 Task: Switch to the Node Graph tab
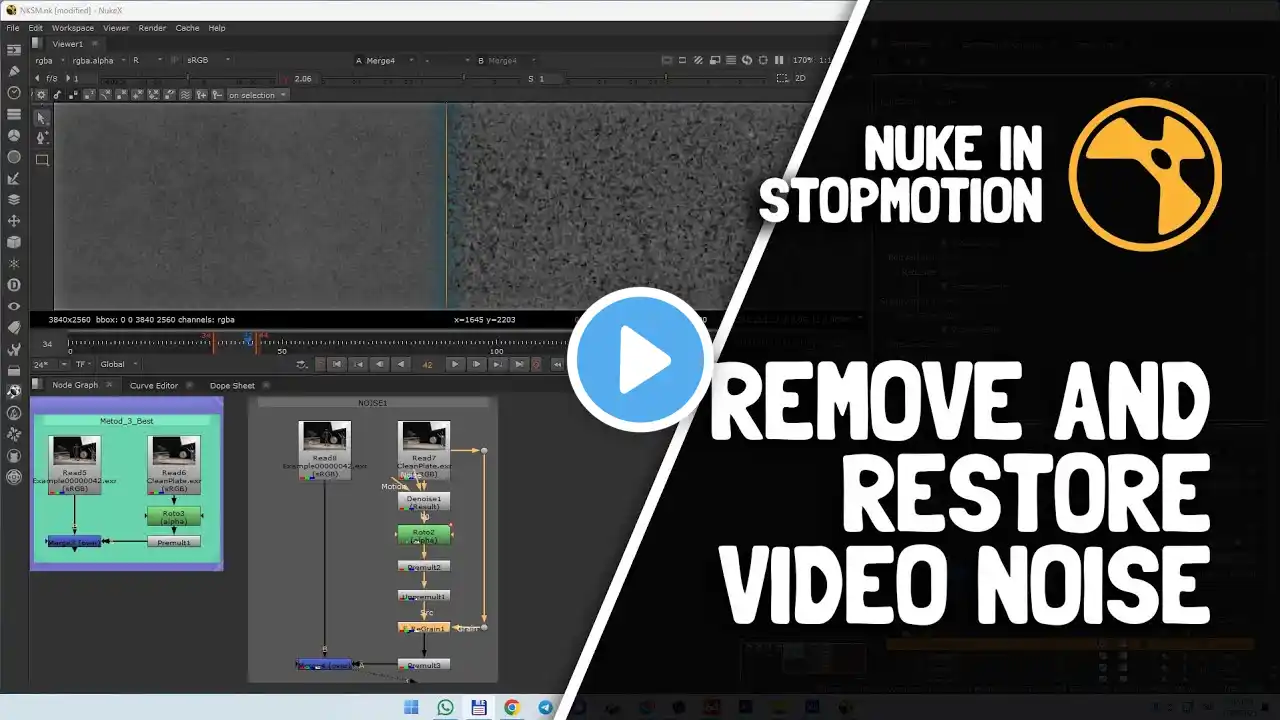[75, 385]
